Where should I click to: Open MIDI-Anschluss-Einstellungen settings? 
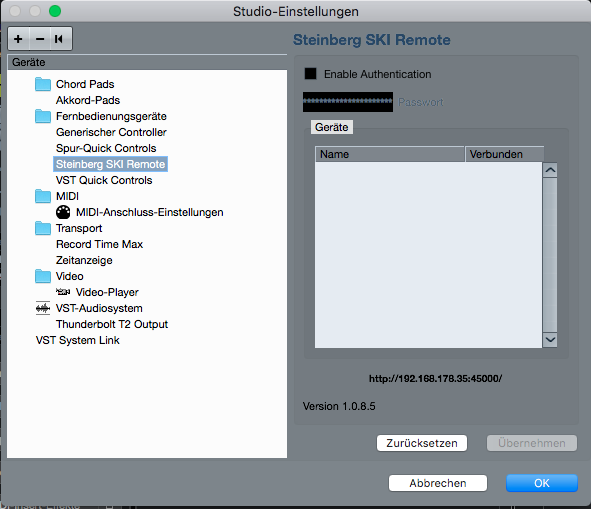(x=150, y=212)
